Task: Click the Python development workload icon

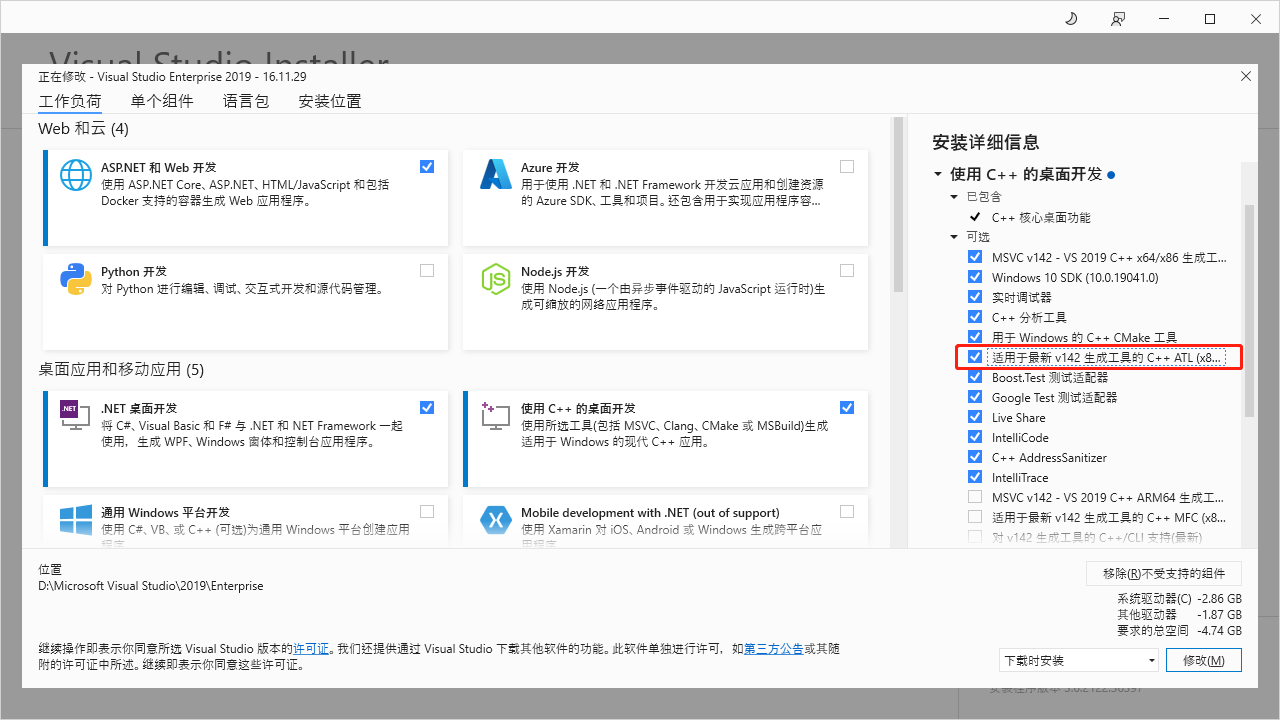Action: [x=76, y=279]
